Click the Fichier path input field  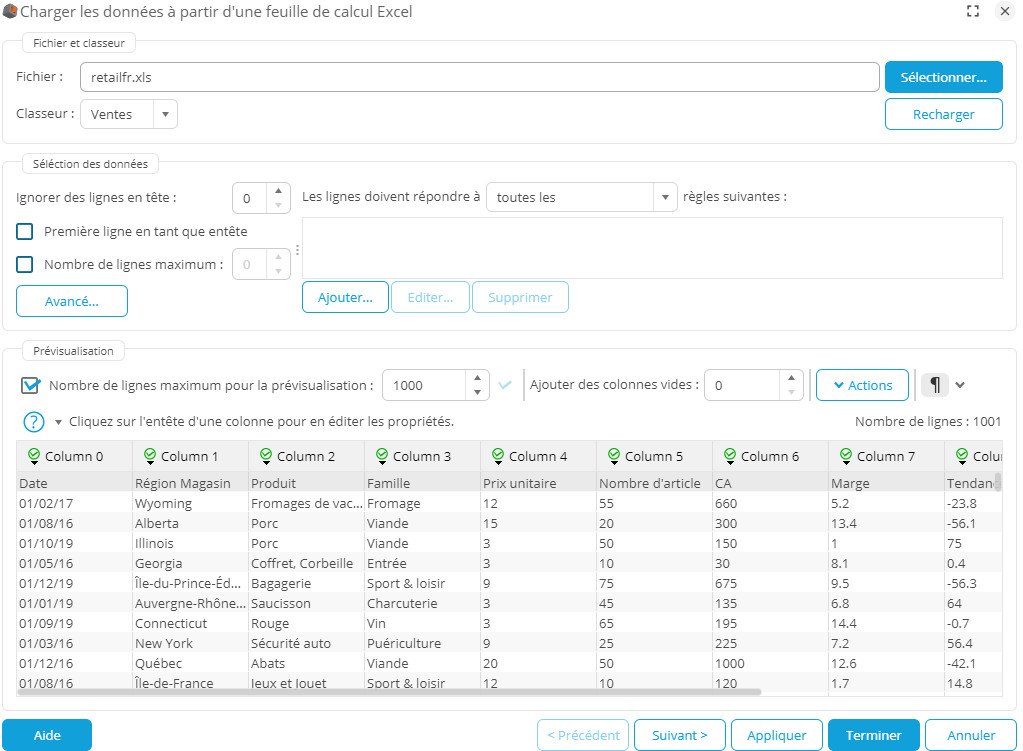coord(478,77)
